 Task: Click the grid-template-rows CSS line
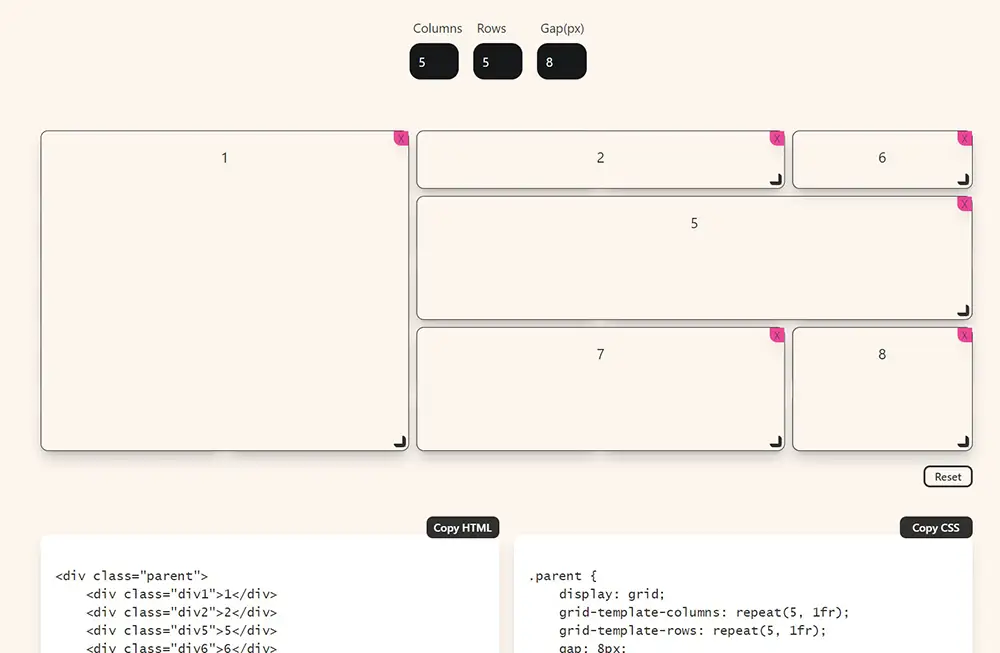(x=693, y=631)
